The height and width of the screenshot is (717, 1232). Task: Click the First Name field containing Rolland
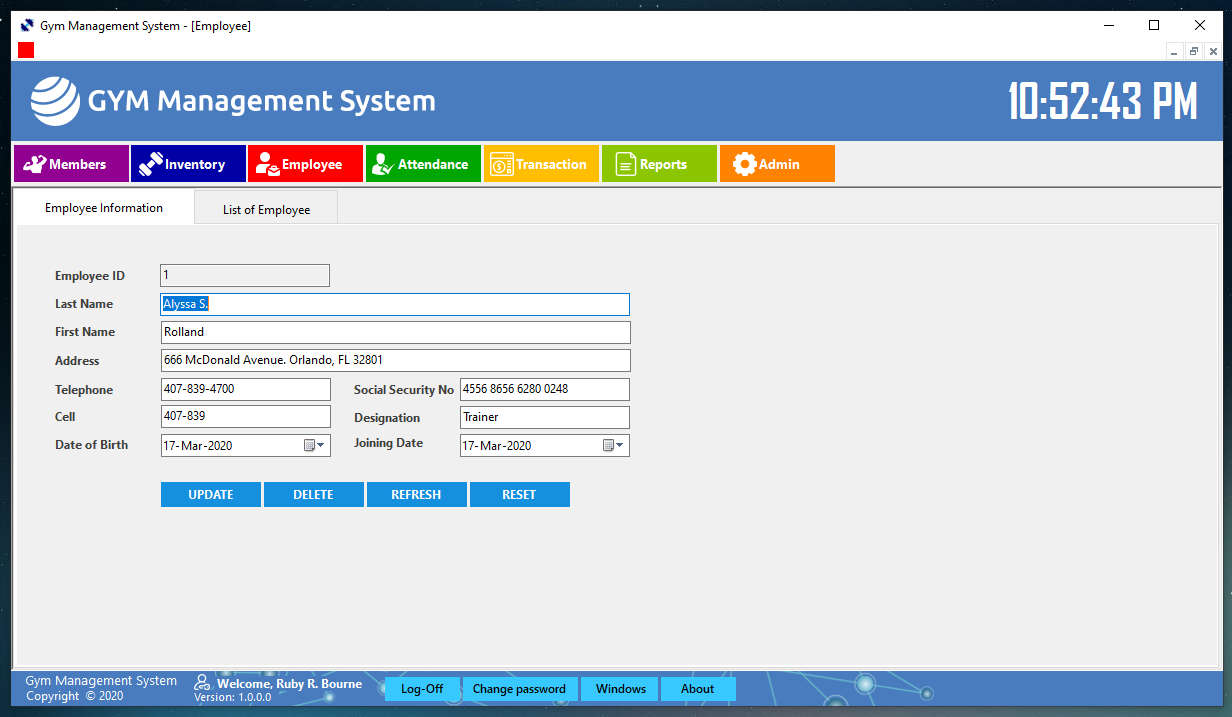pyautogui.click(x=396, y=332)
